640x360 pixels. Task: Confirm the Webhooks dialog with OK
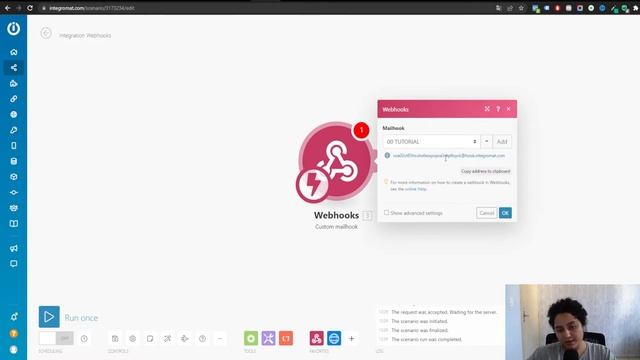505,213
